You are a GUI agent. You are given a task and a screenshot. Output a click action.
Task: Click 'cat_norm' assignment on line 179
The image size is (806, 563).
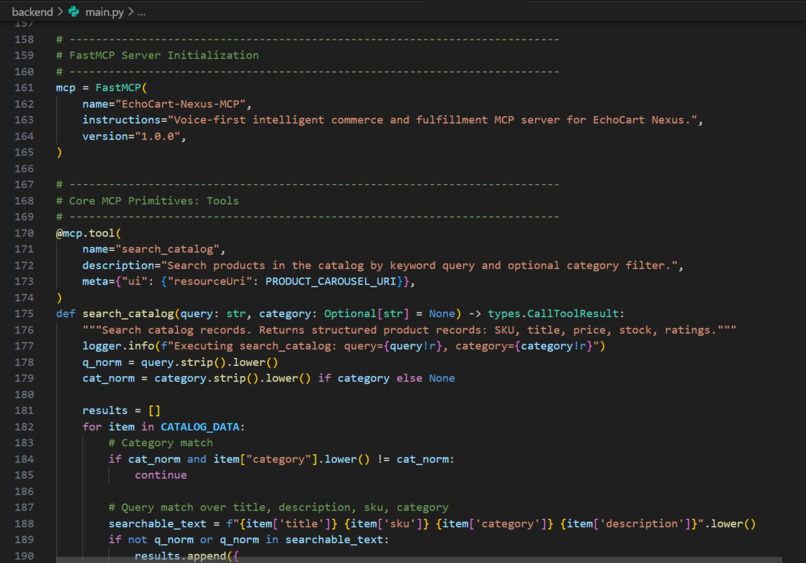point(108,378)
